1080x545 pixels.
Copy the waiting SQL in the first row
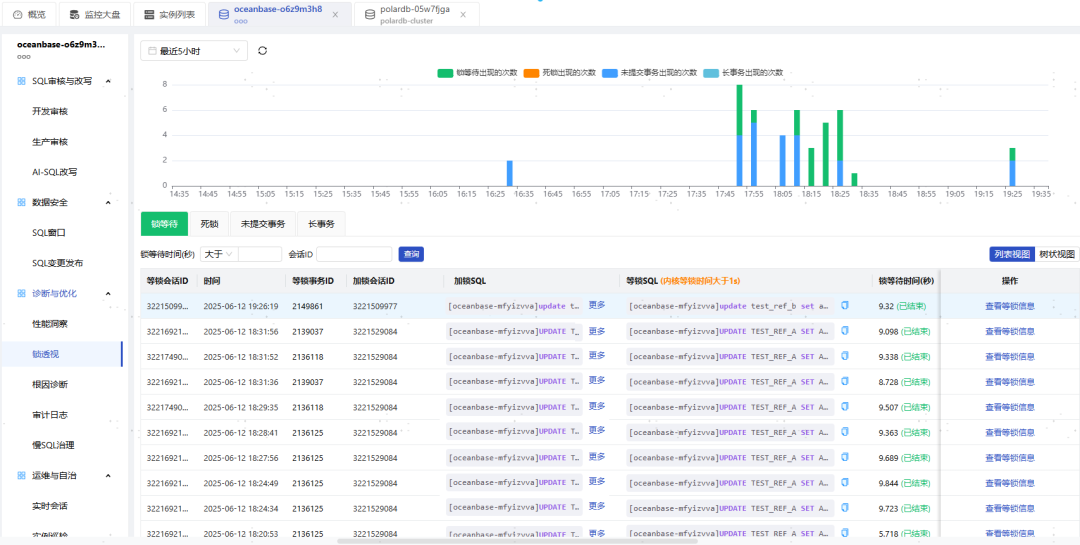844,305
